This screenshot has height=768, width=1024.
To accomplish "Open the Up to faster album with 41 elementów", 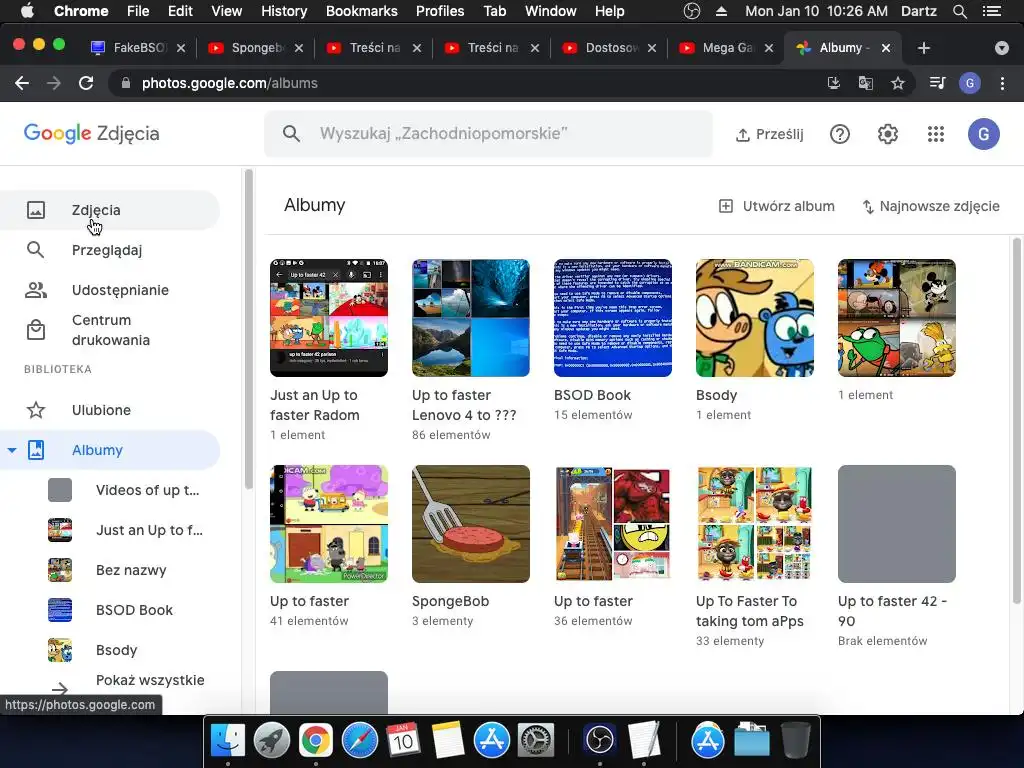I will point(328,524).
